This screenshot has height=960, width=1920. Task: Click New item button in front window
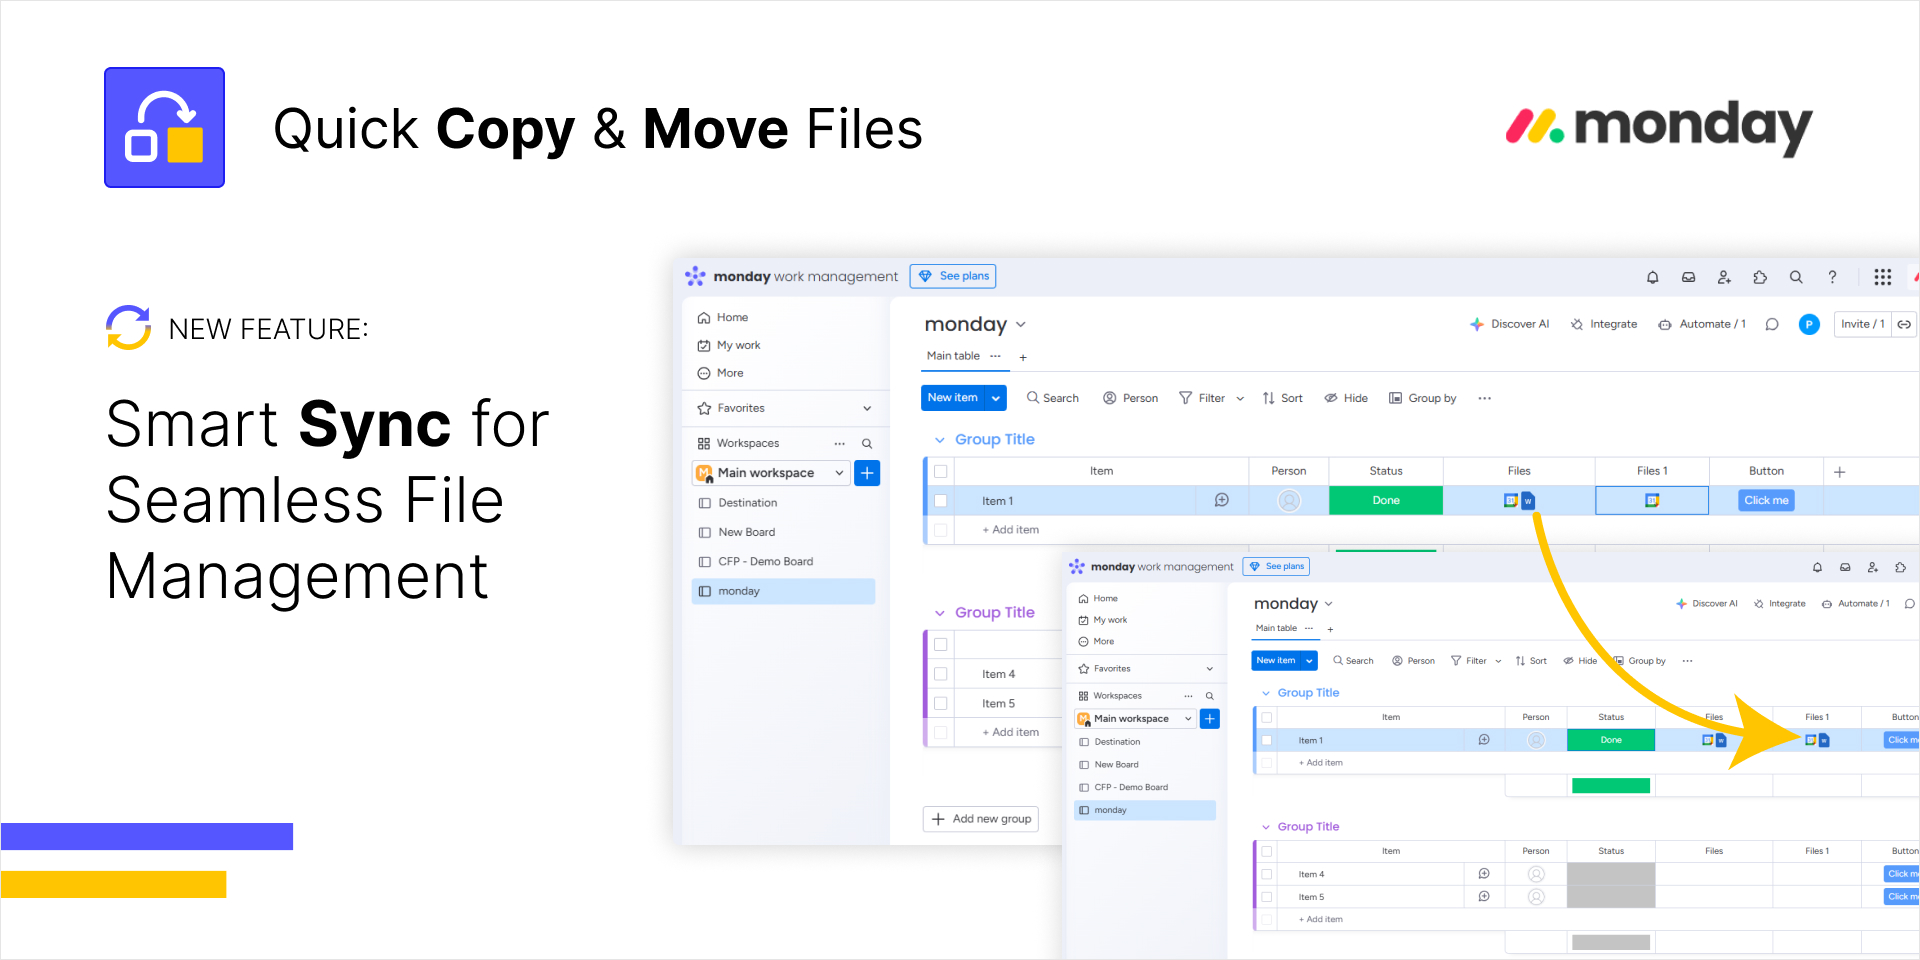coord(1275,661)
